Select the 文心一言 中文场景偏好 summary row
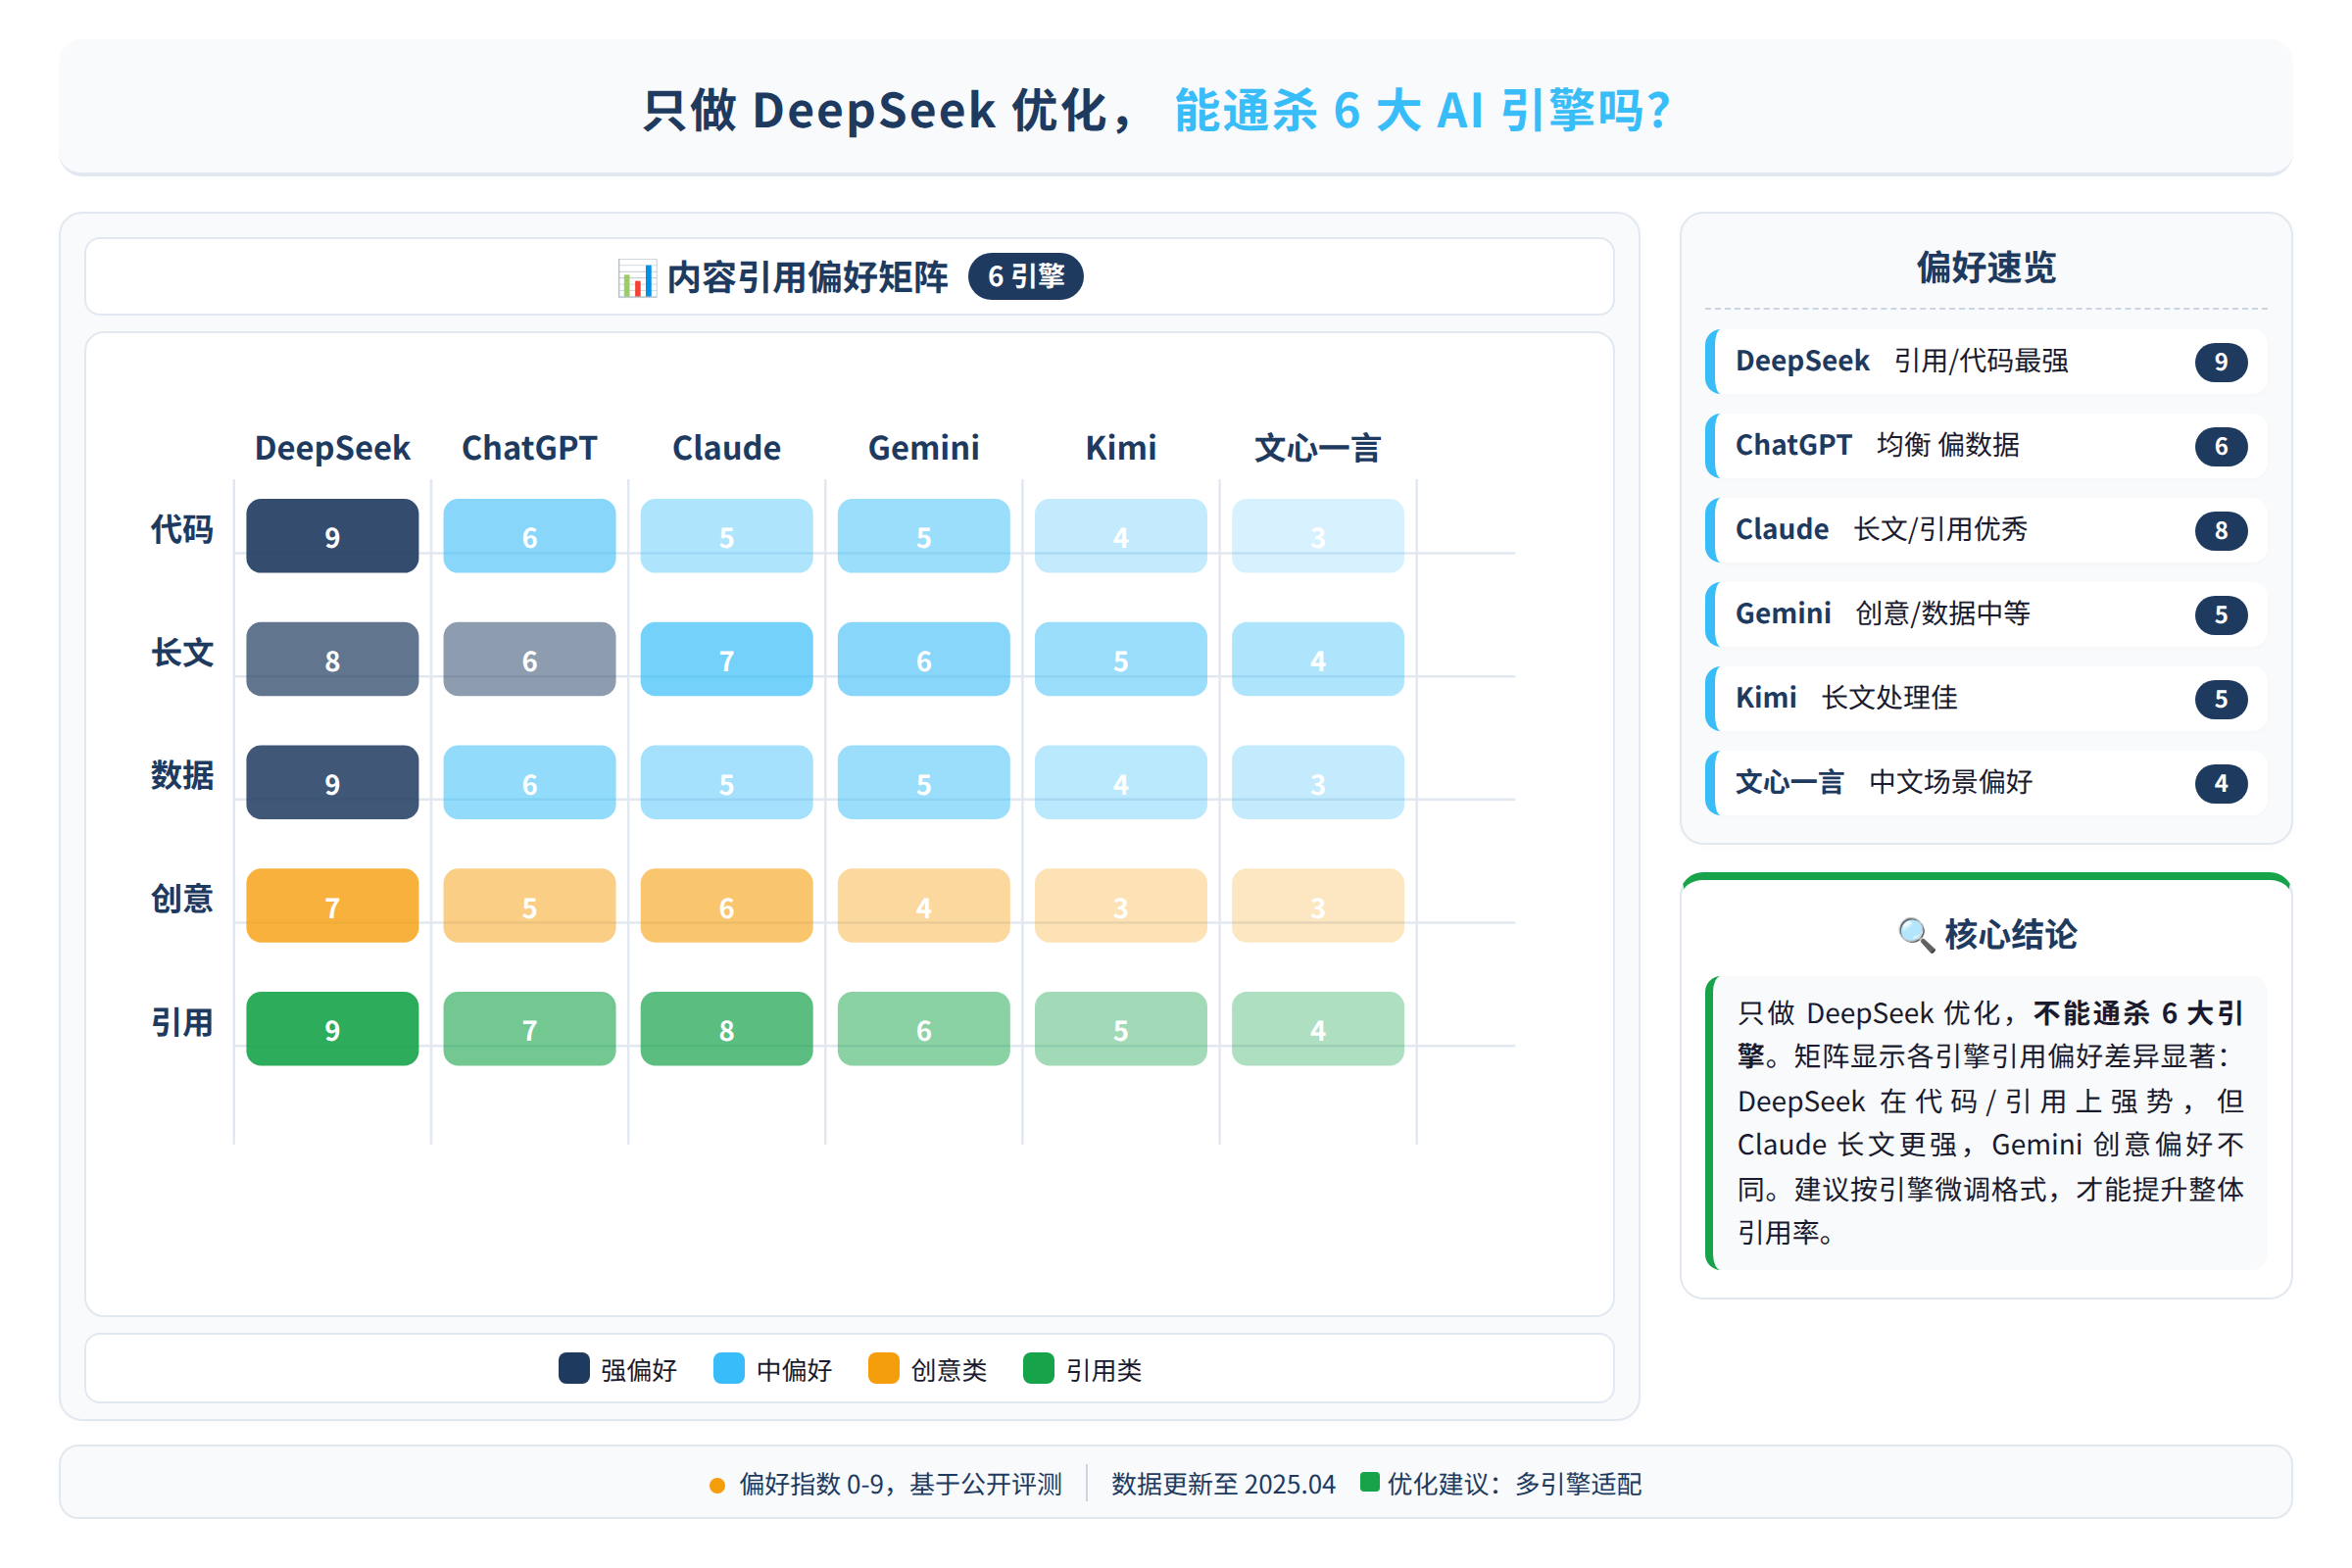The width and height of the screenshot is (2352, 1568). tap(1985, 783)
